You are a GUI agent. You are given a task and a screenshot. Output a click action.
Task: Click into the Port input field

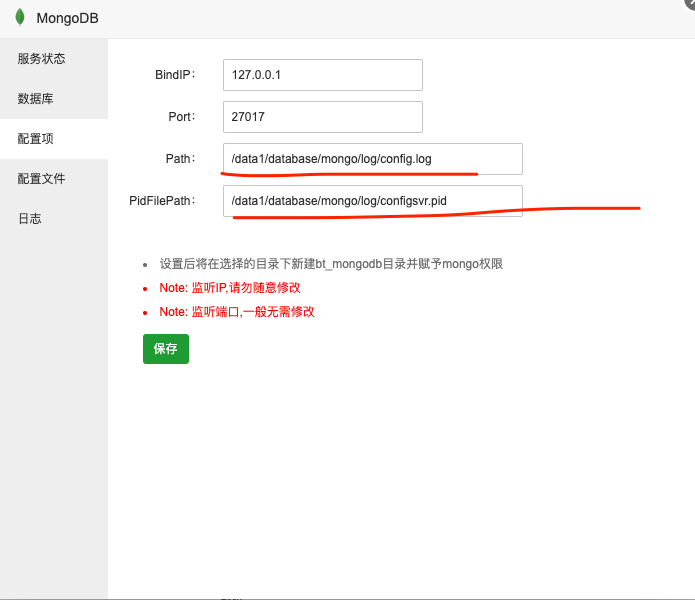click(323, 117)
